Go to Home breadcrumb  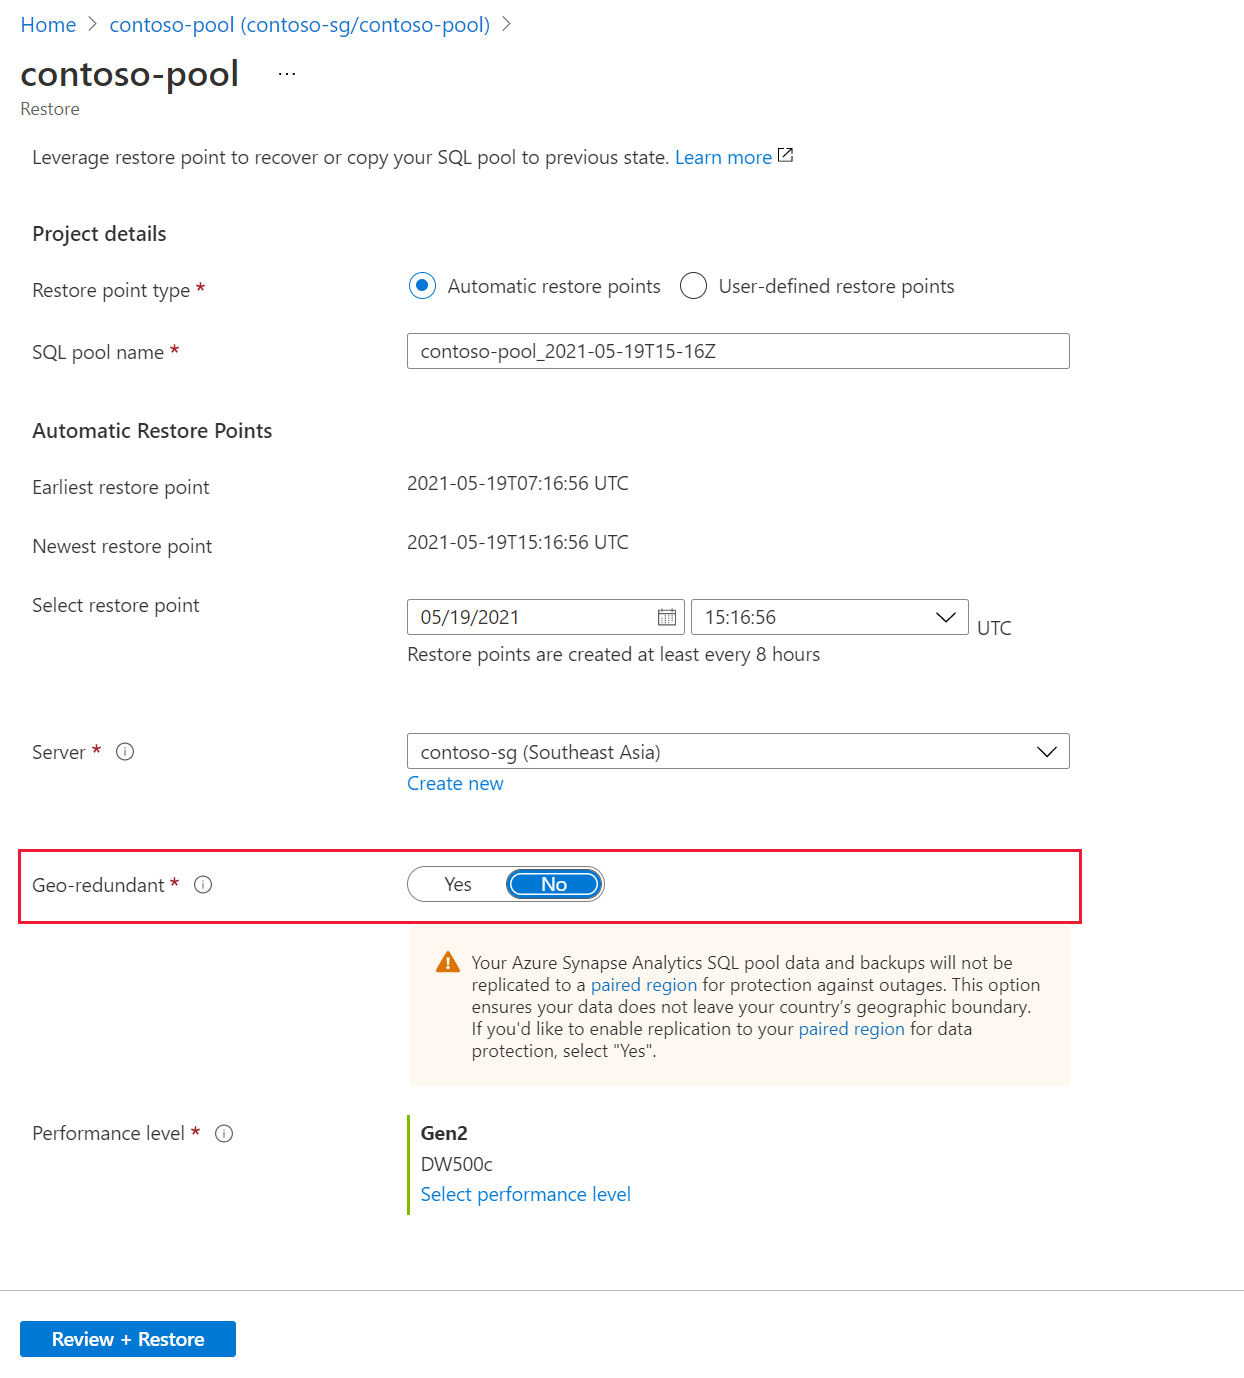coord(48,24)
